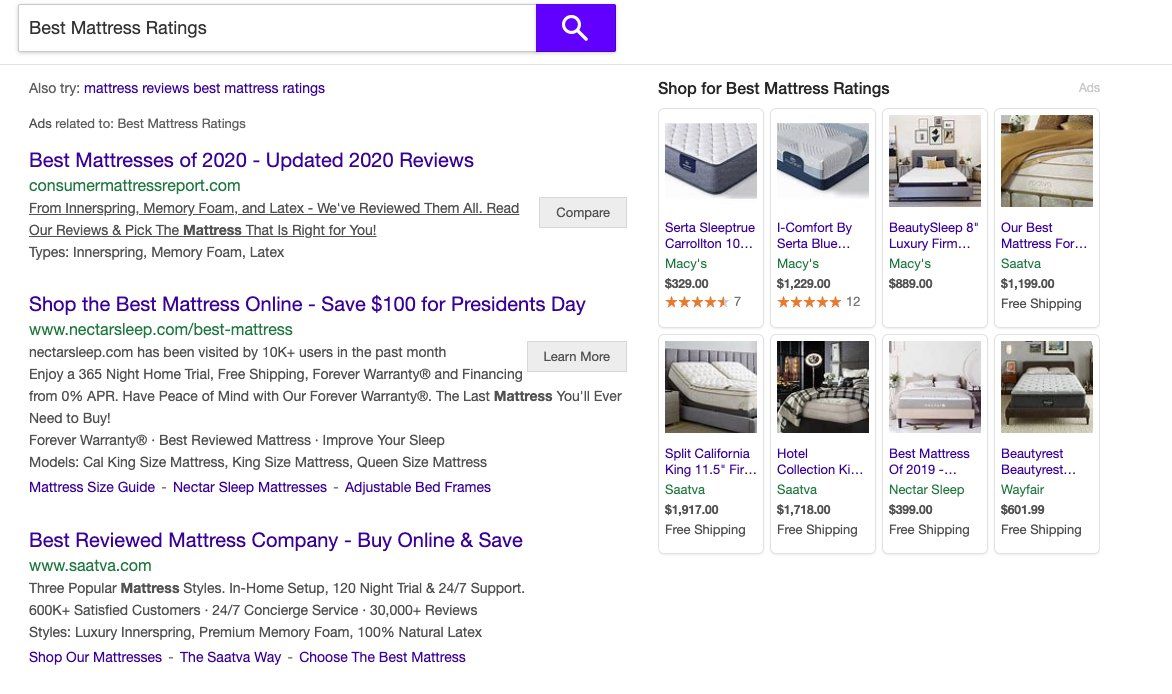Click the Beautyrest Wayfair product image
1172x694 pixels.
1046,387
